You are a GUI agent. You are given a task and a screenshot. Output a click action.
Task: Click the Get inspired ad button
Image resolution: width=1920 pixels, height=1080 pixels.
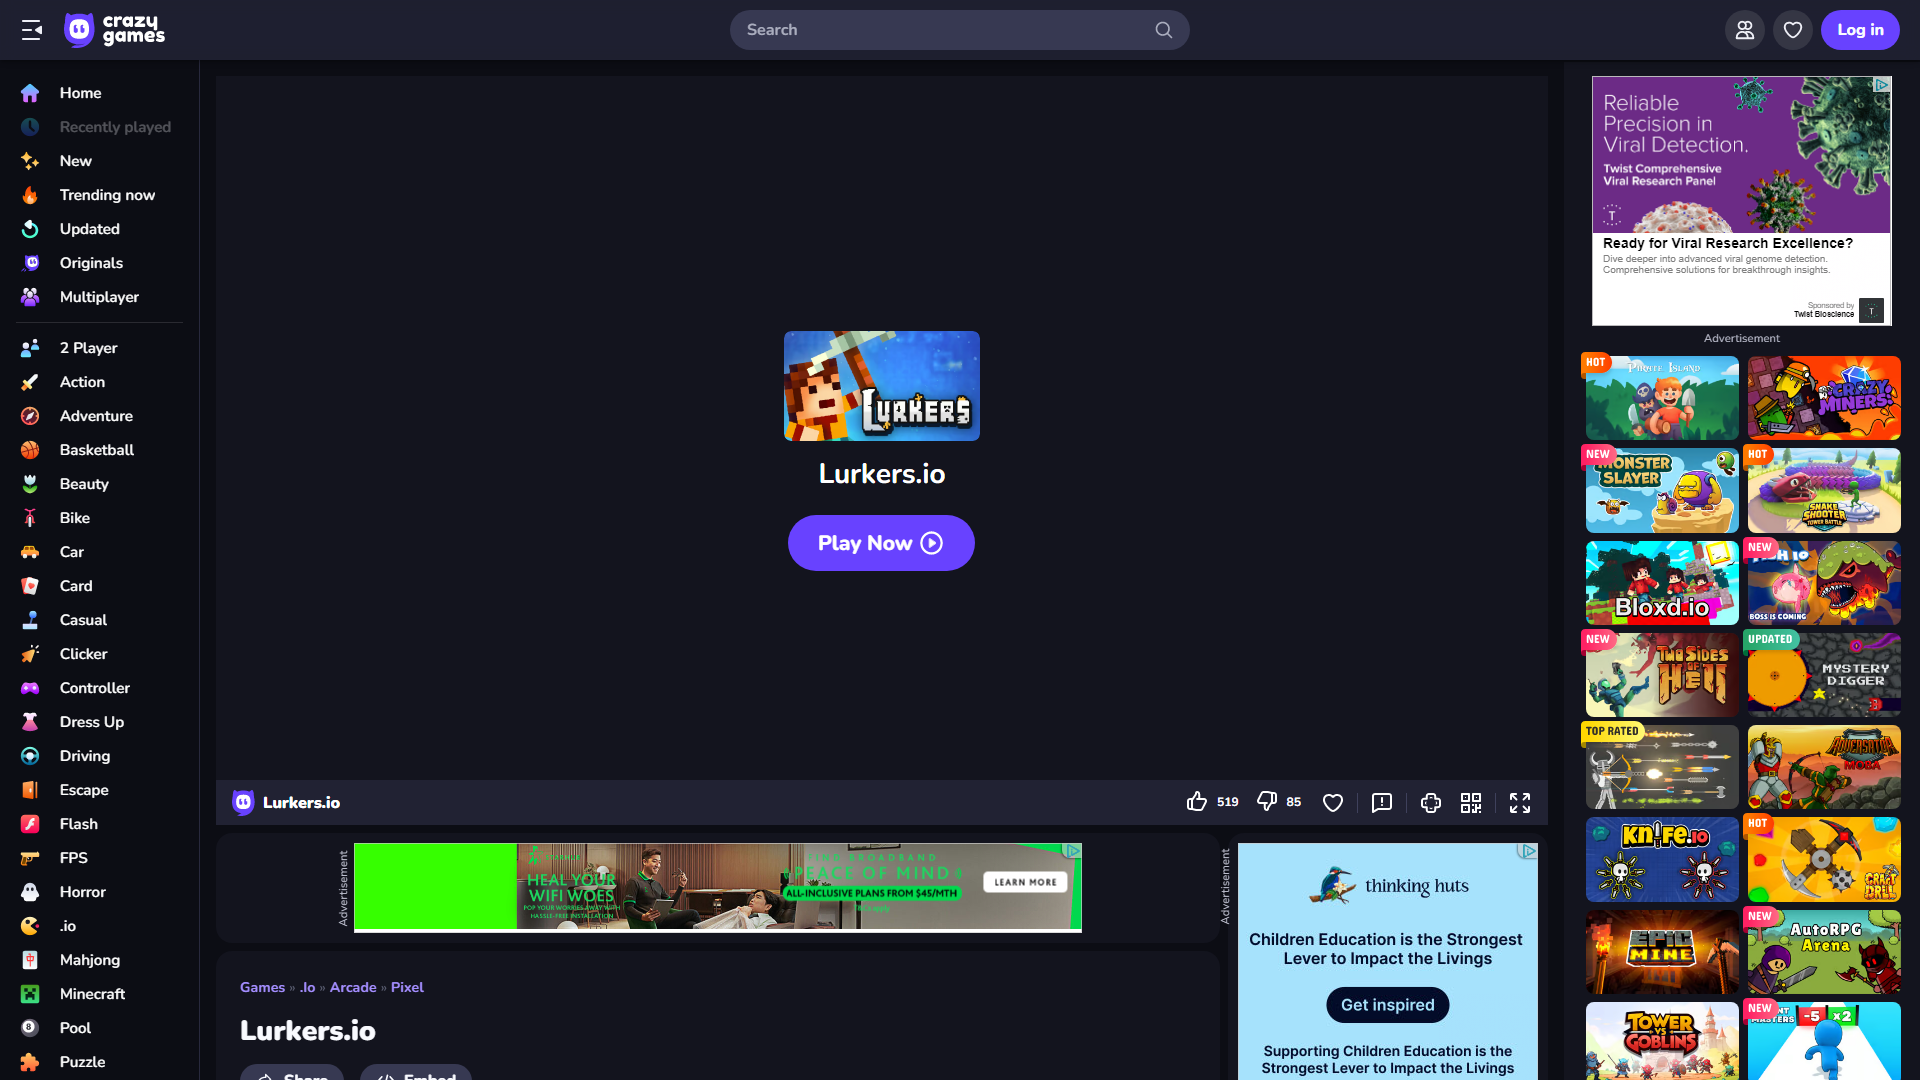coord(1387,1005)
